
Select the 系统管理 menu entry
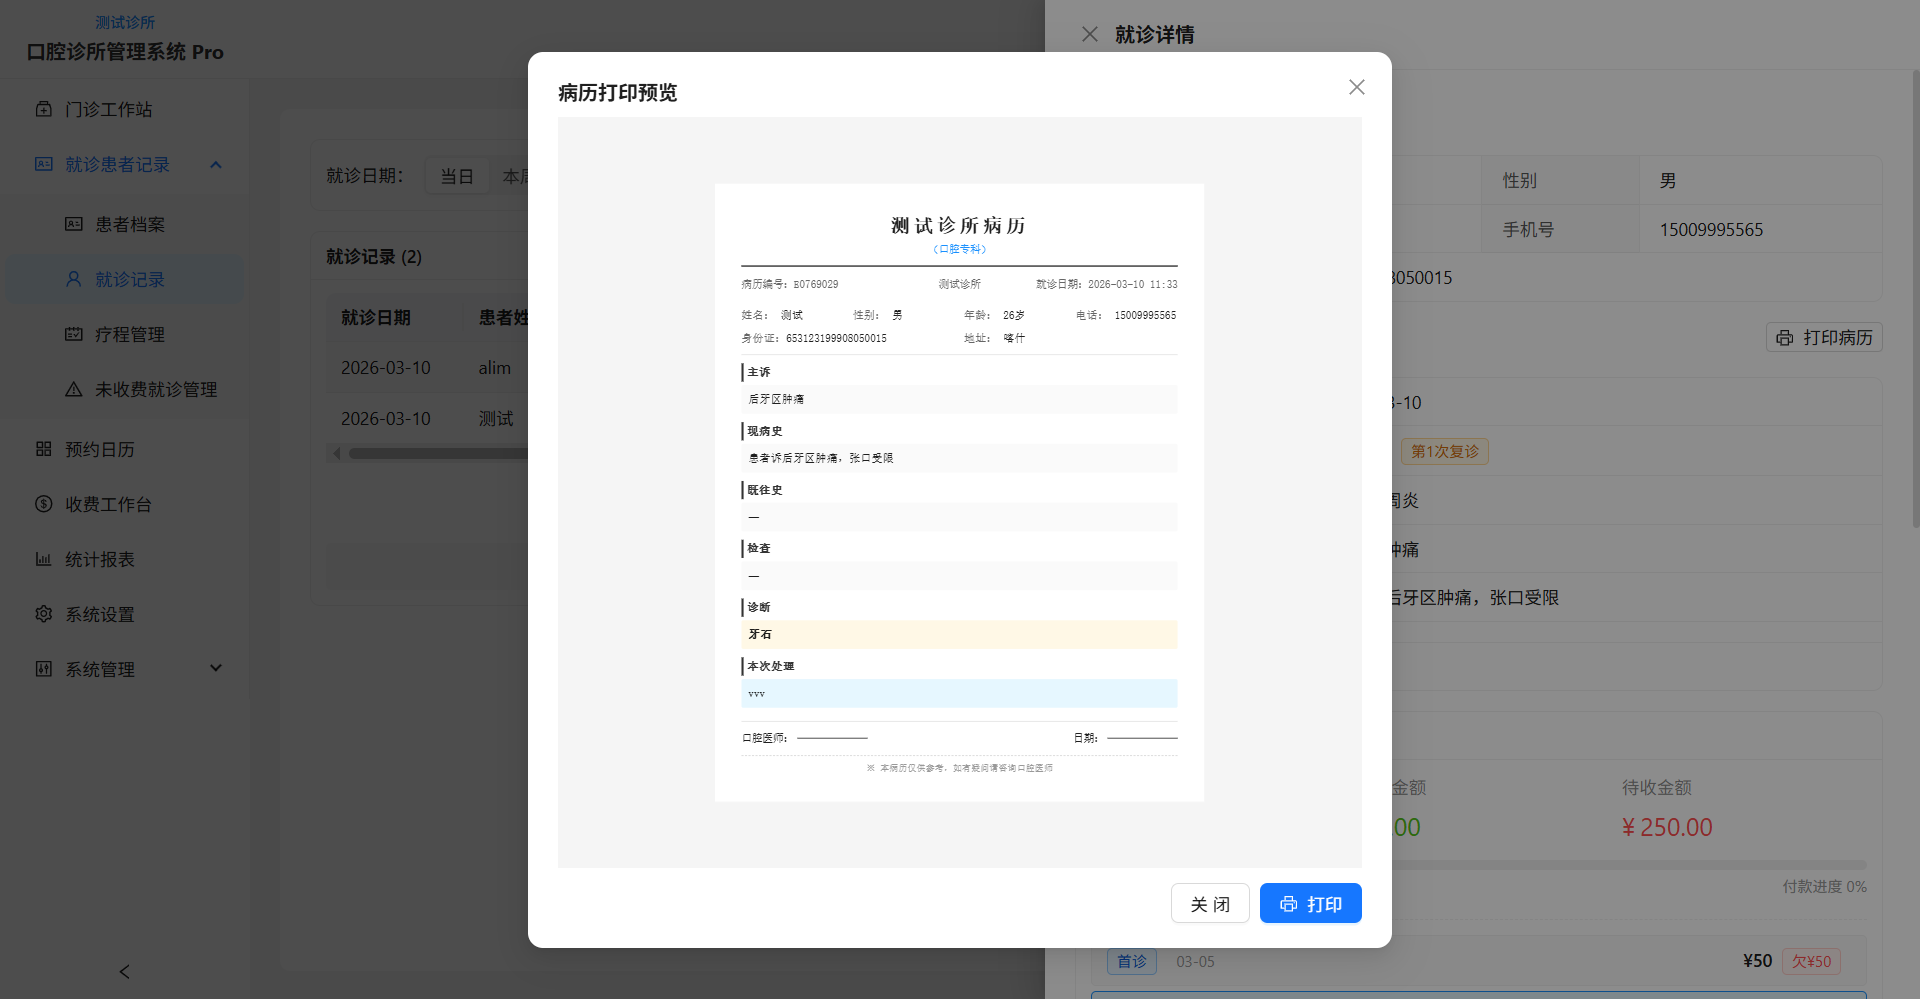coord(100,669)
